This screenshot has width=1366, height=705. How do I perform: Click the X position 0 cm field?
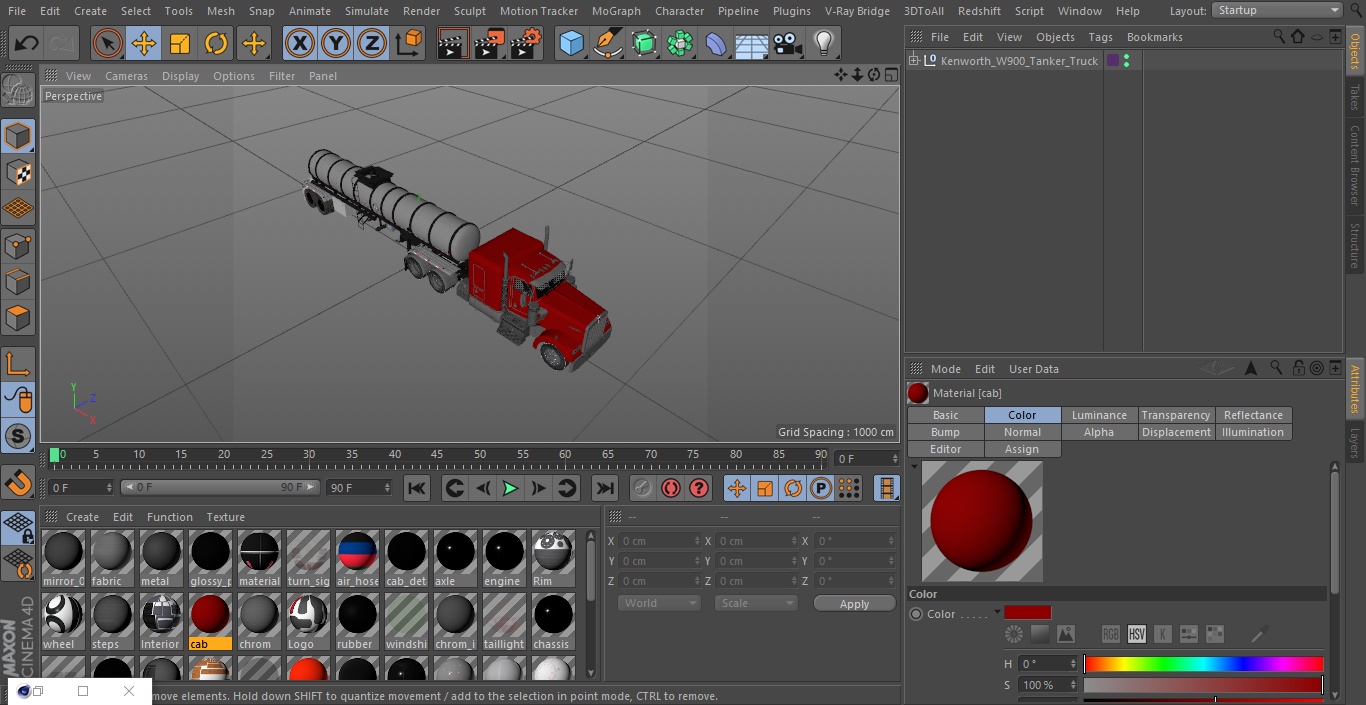click(659, 541)
